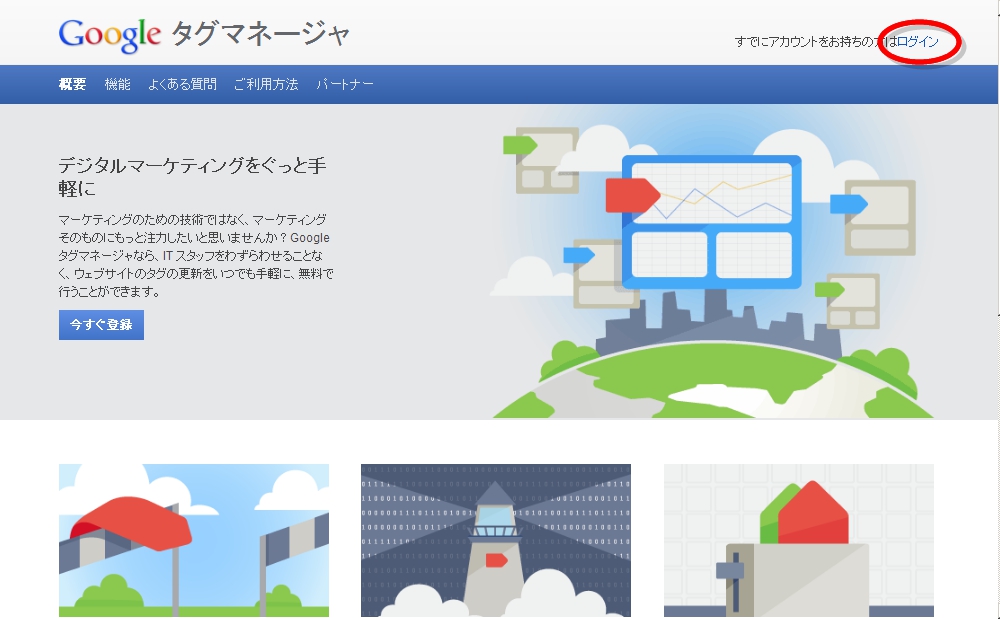Open the パートナー tab
Screen dimensions: 1000x619
point(345,84)
